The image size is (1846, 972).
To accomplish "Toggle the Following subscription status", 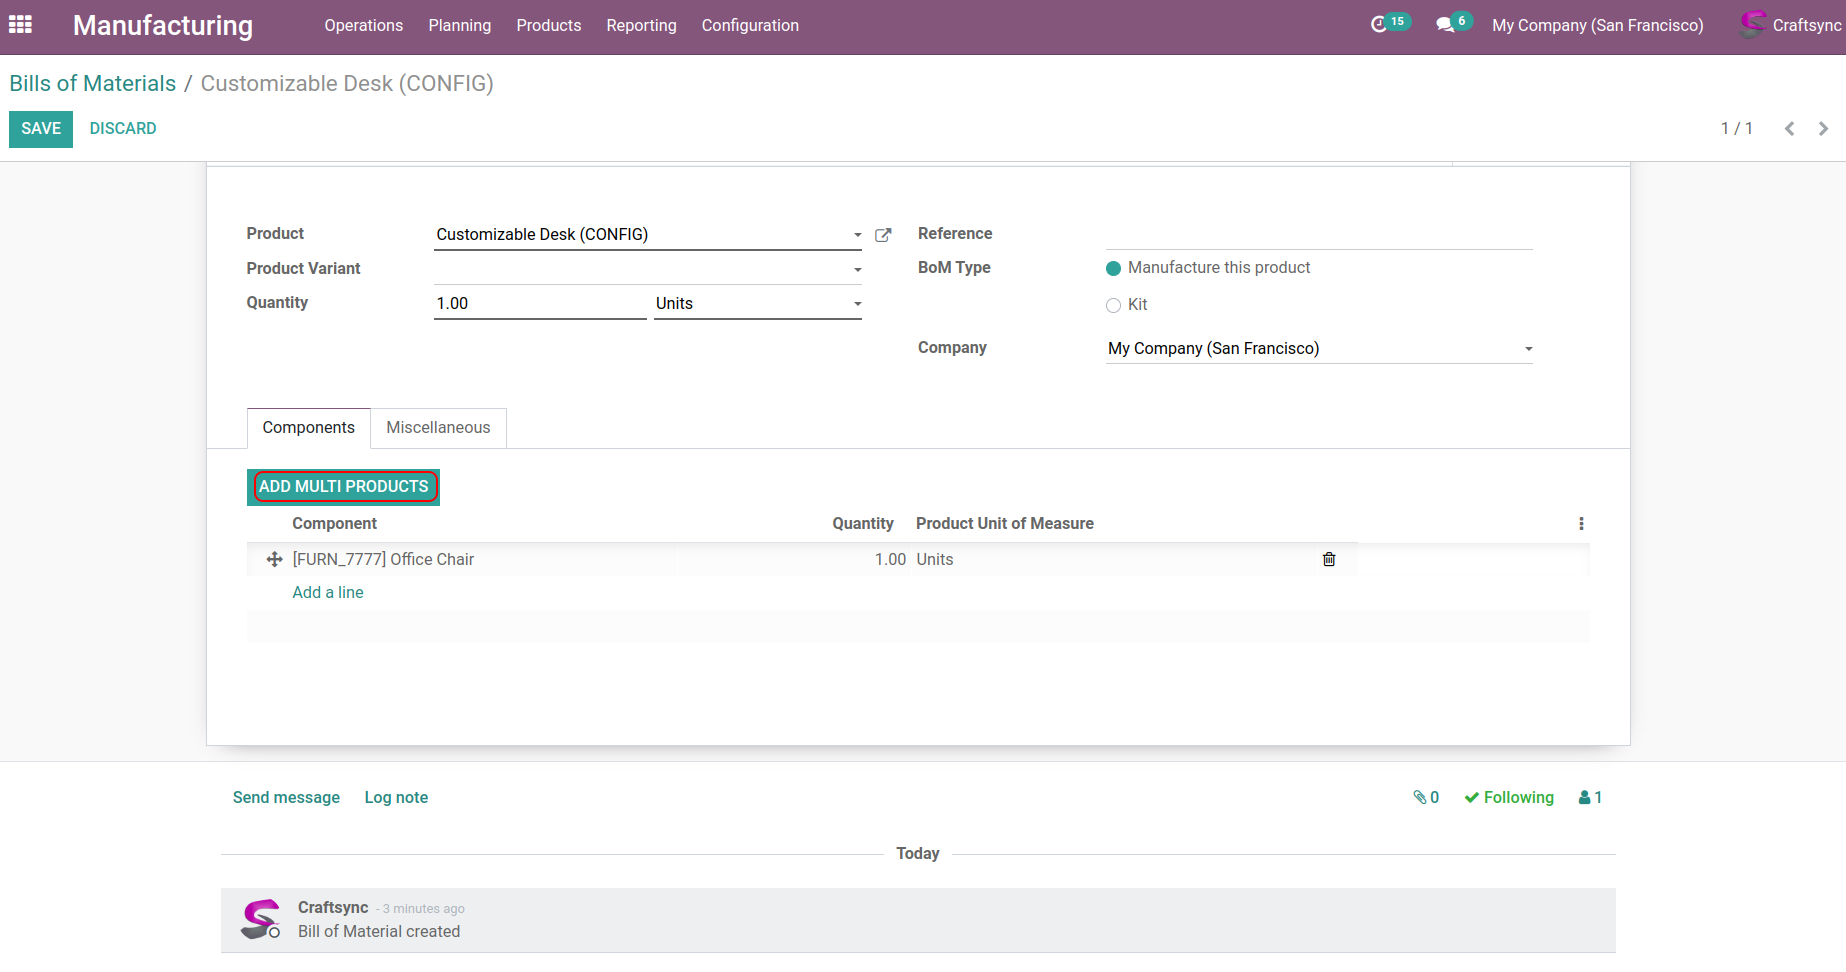I will (x=1509, y=798).
